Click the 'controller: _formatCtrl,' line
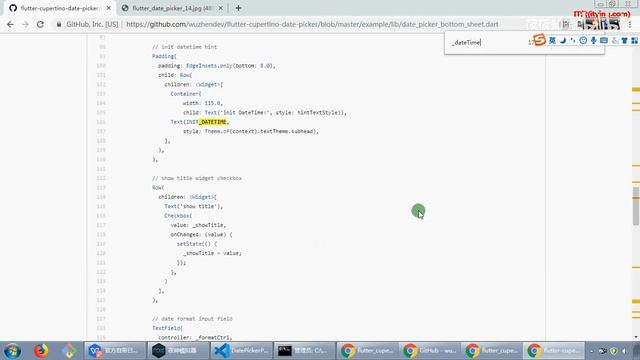 tap(195, 338)
